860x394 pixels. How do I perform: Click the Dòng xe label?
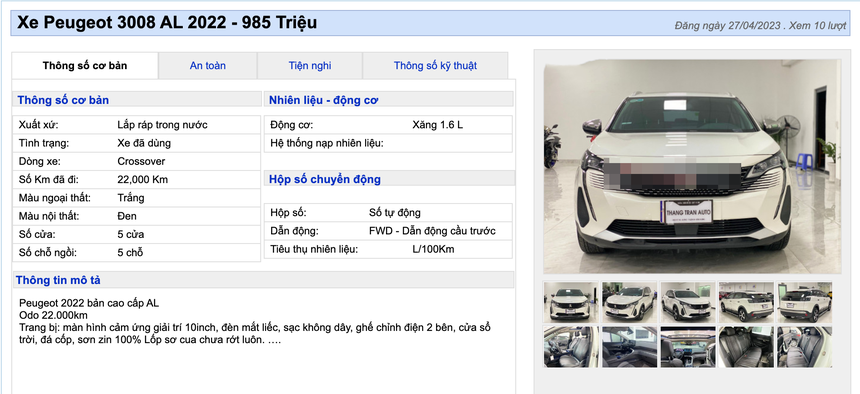[x=39, y=161]
